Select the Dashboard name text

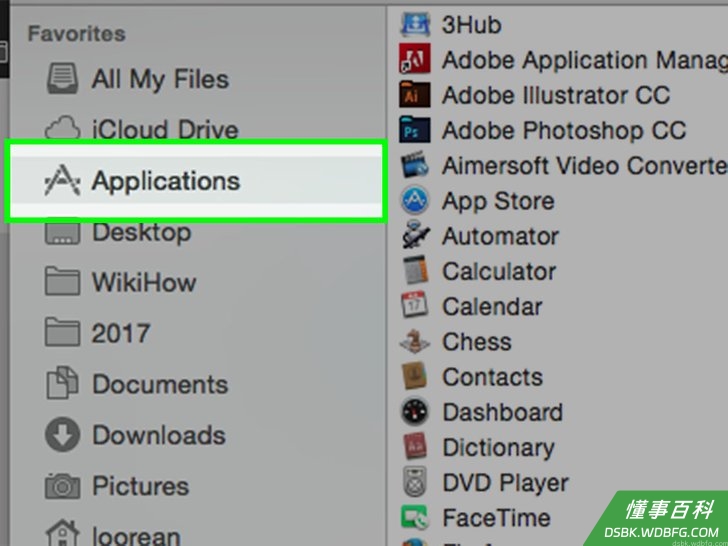point(502,412)
